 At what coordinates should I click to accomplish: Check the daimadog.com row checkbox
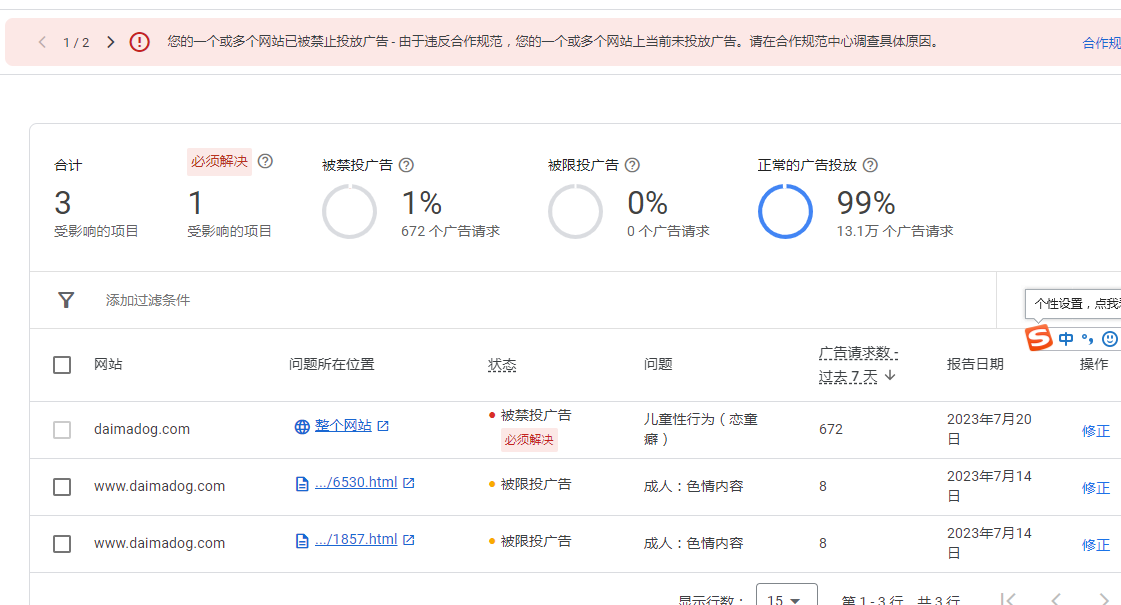62,430
